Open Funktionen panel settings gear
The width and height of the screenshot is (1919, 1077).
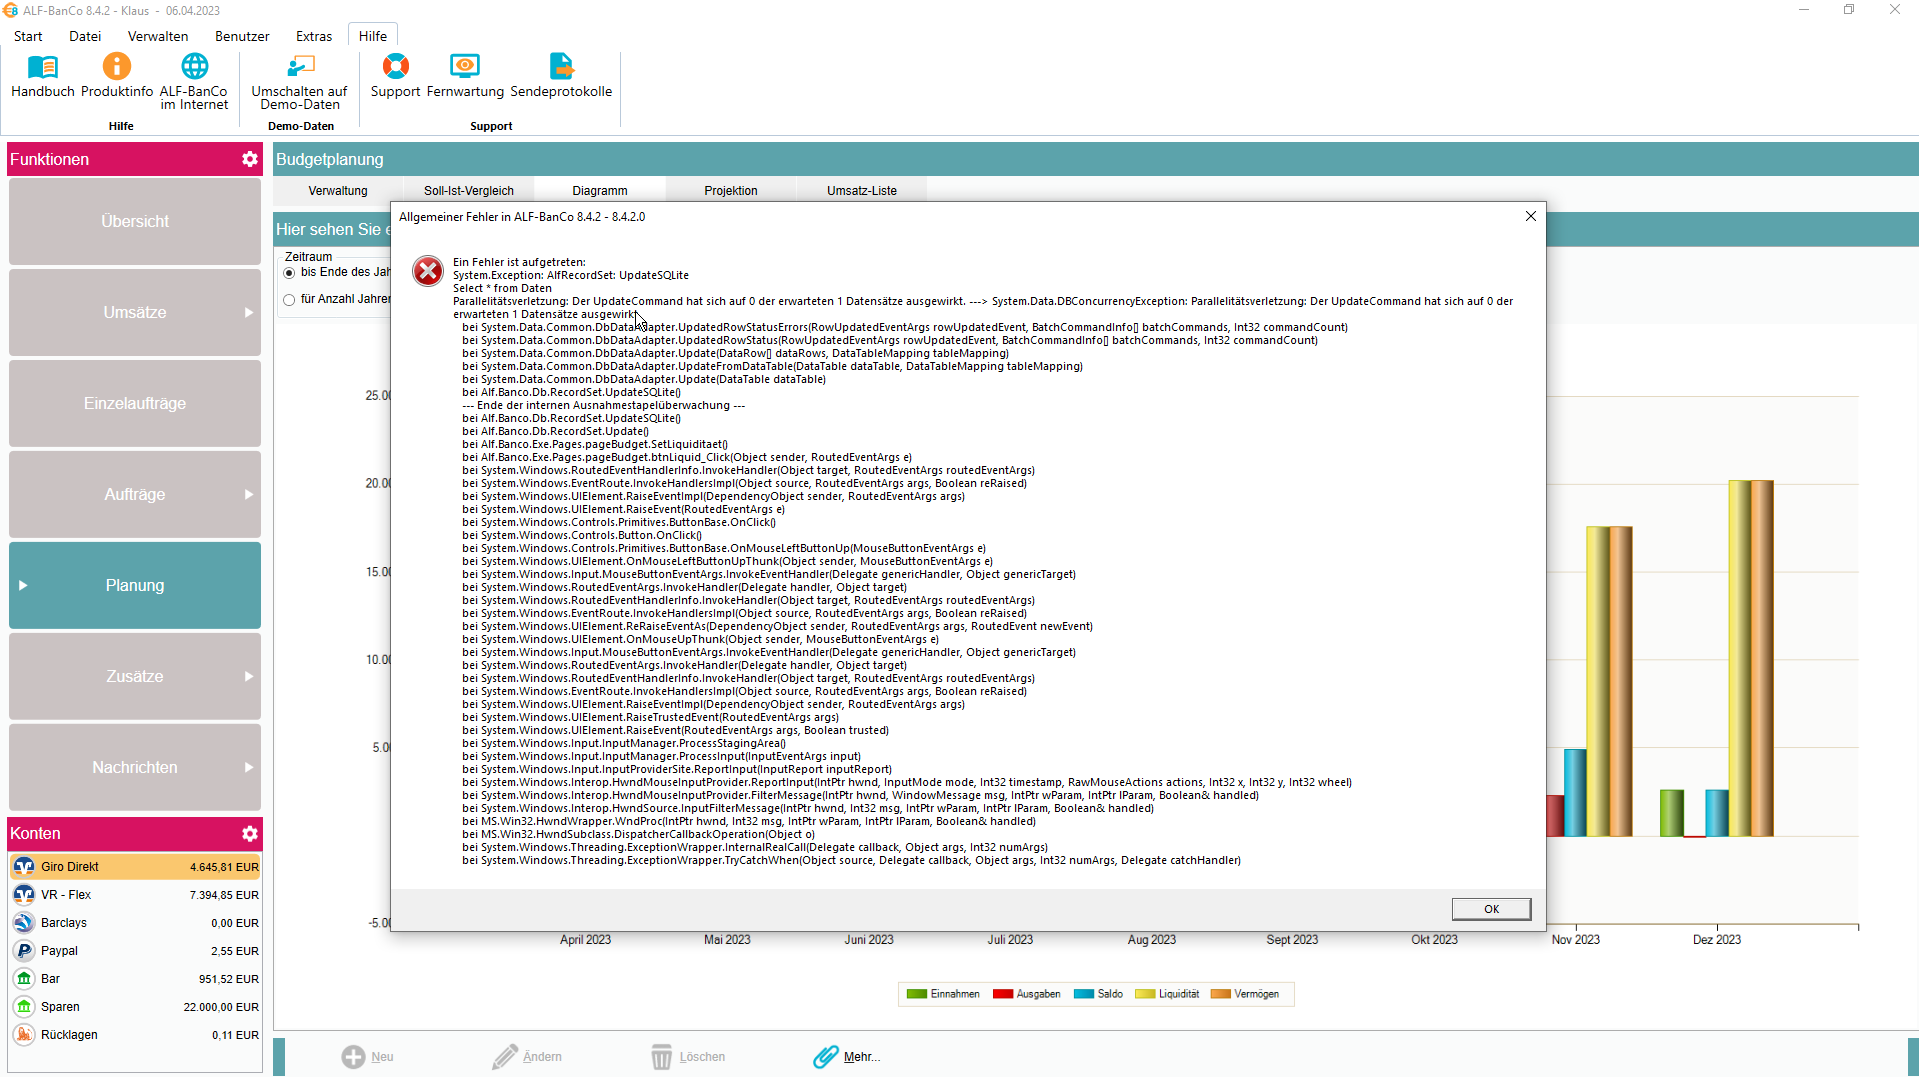pos(250,159)
